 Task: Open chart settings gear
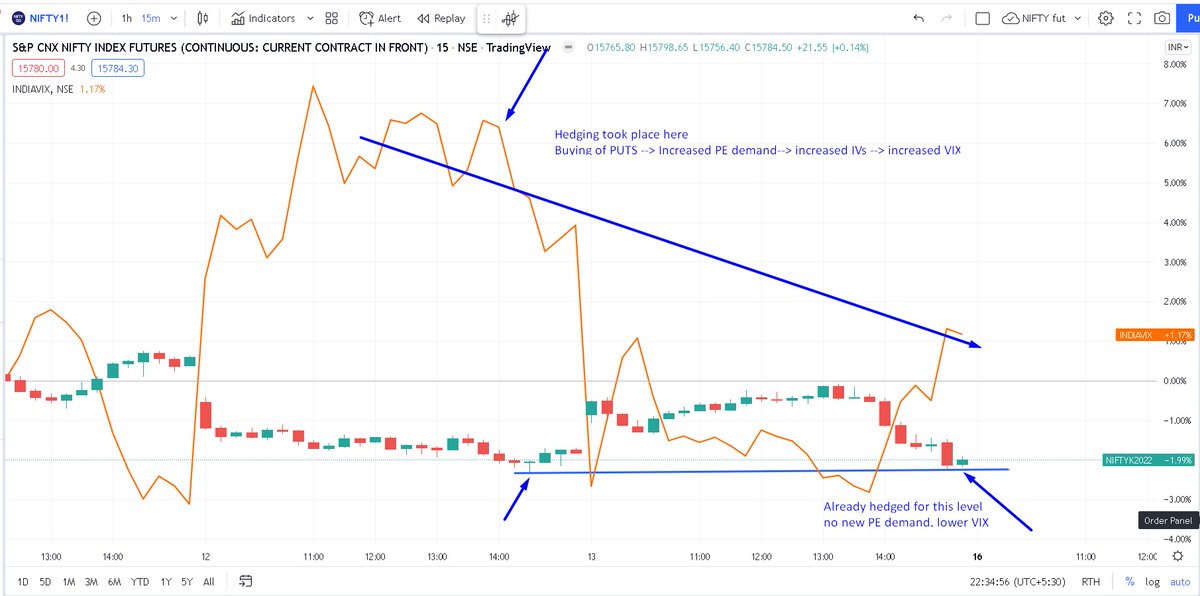[x=1106, y=18]
